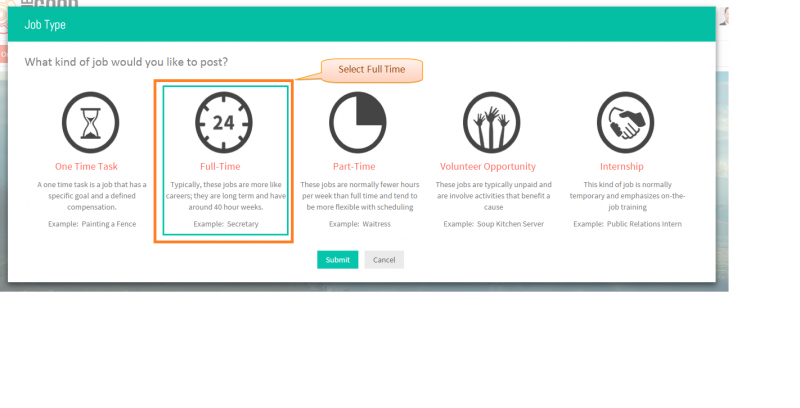Click the Full-Time heading
This screenshot has width=800, height=408.
click(220, 166)
